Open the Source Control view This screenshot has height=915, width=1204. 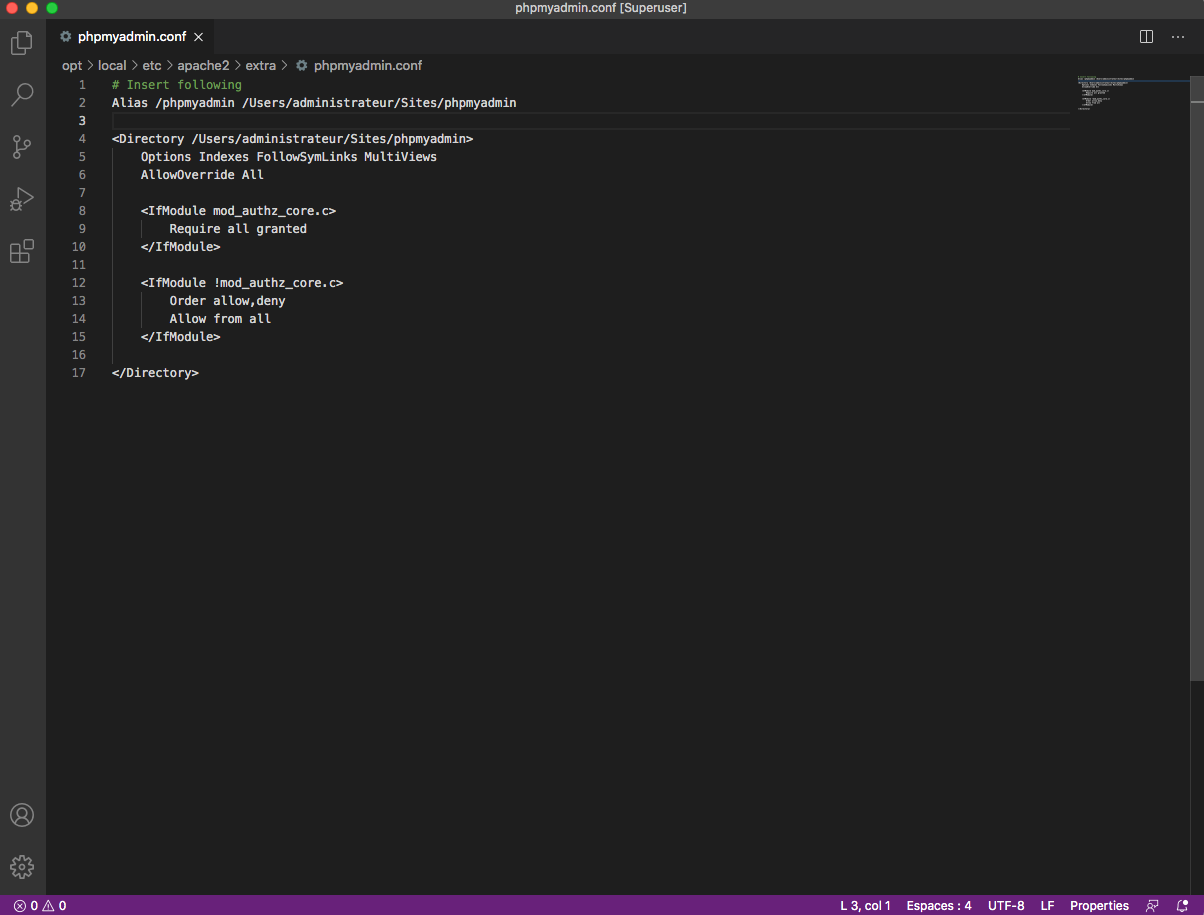click(x=22, y=147)
